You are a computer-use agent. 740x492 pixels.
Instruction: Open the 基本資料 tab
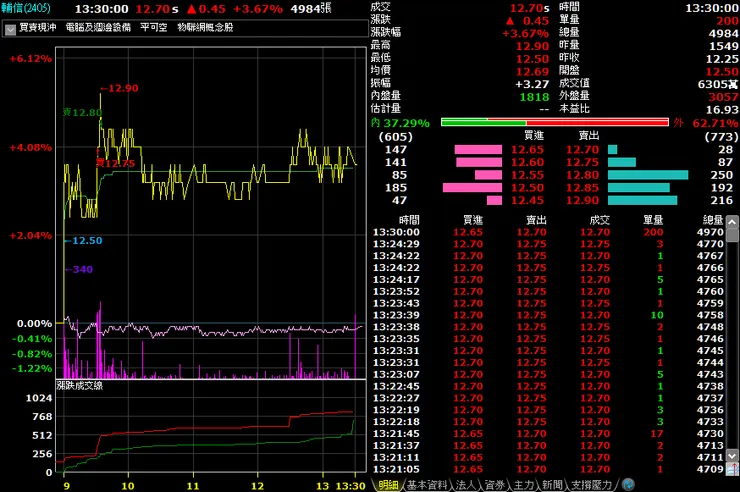coord(427,485)
